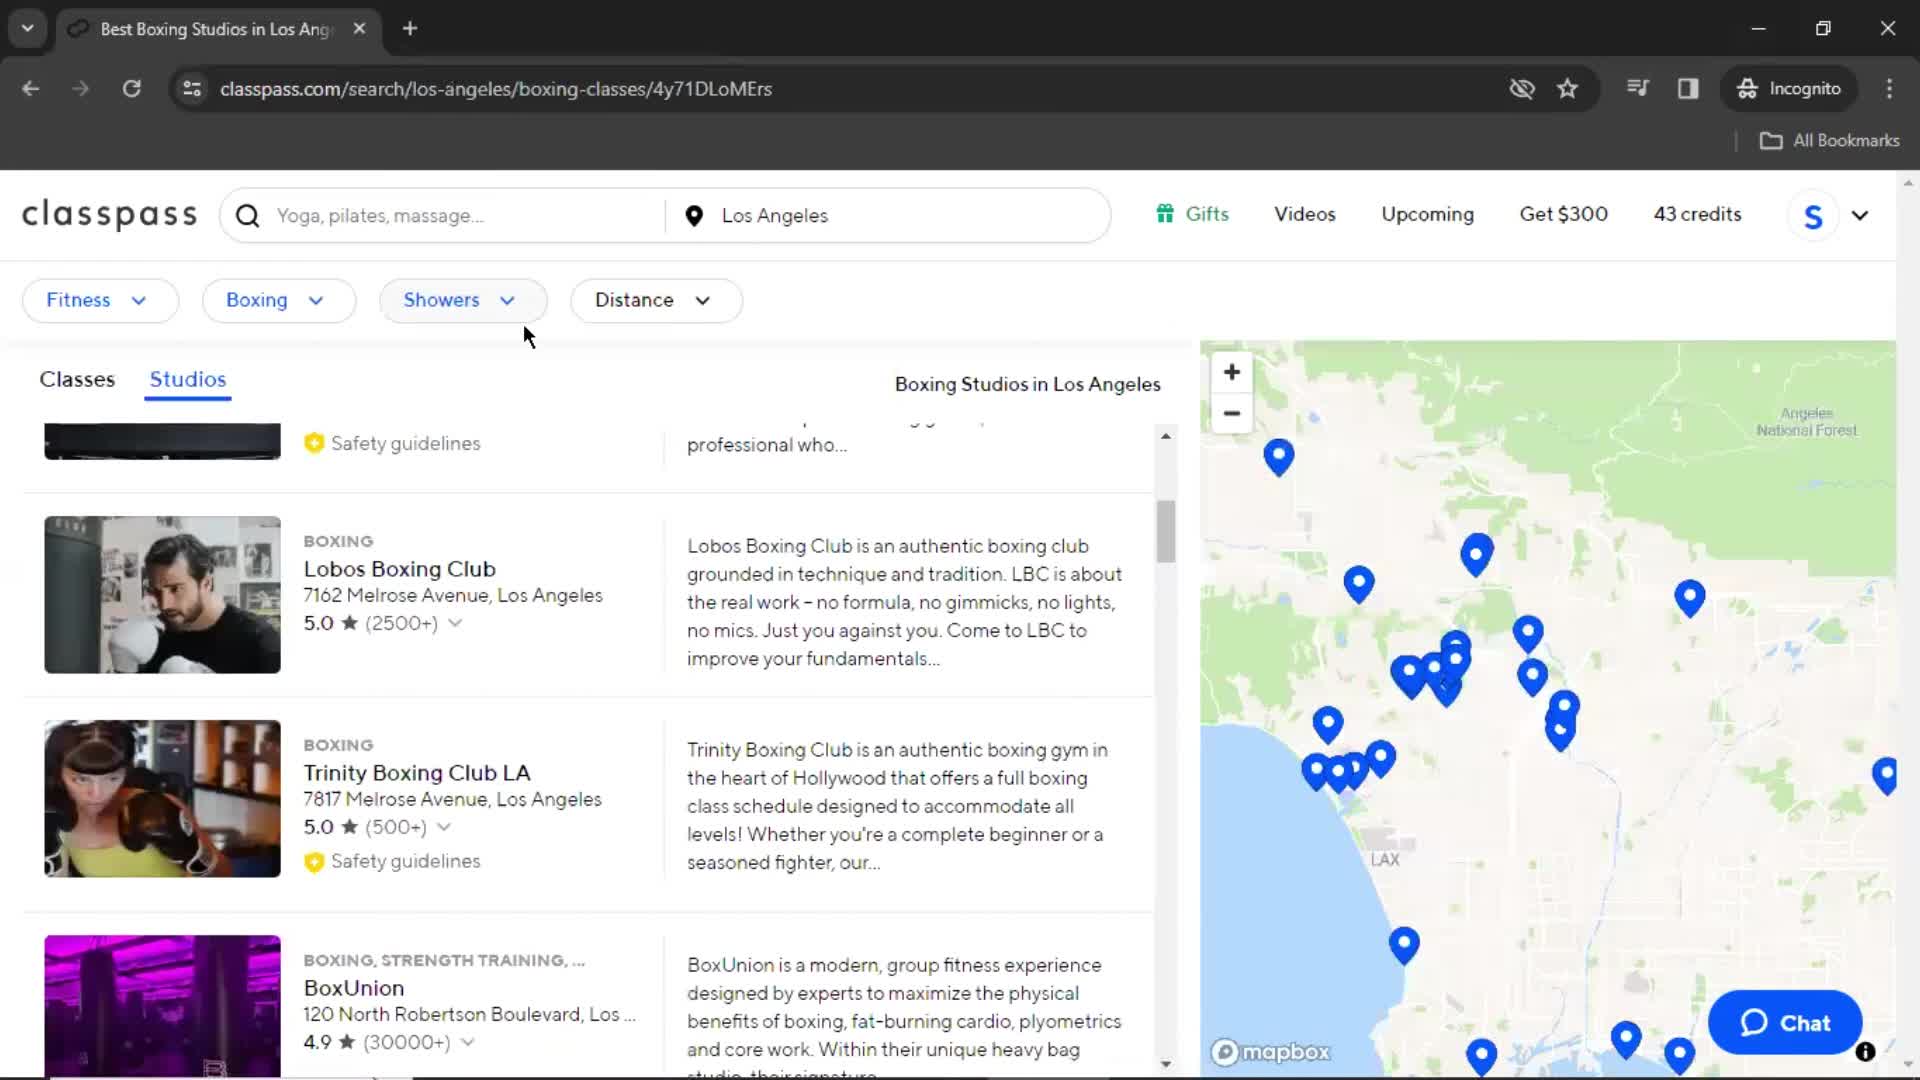Click the zoom in button on the map

tap(1232, 372)
